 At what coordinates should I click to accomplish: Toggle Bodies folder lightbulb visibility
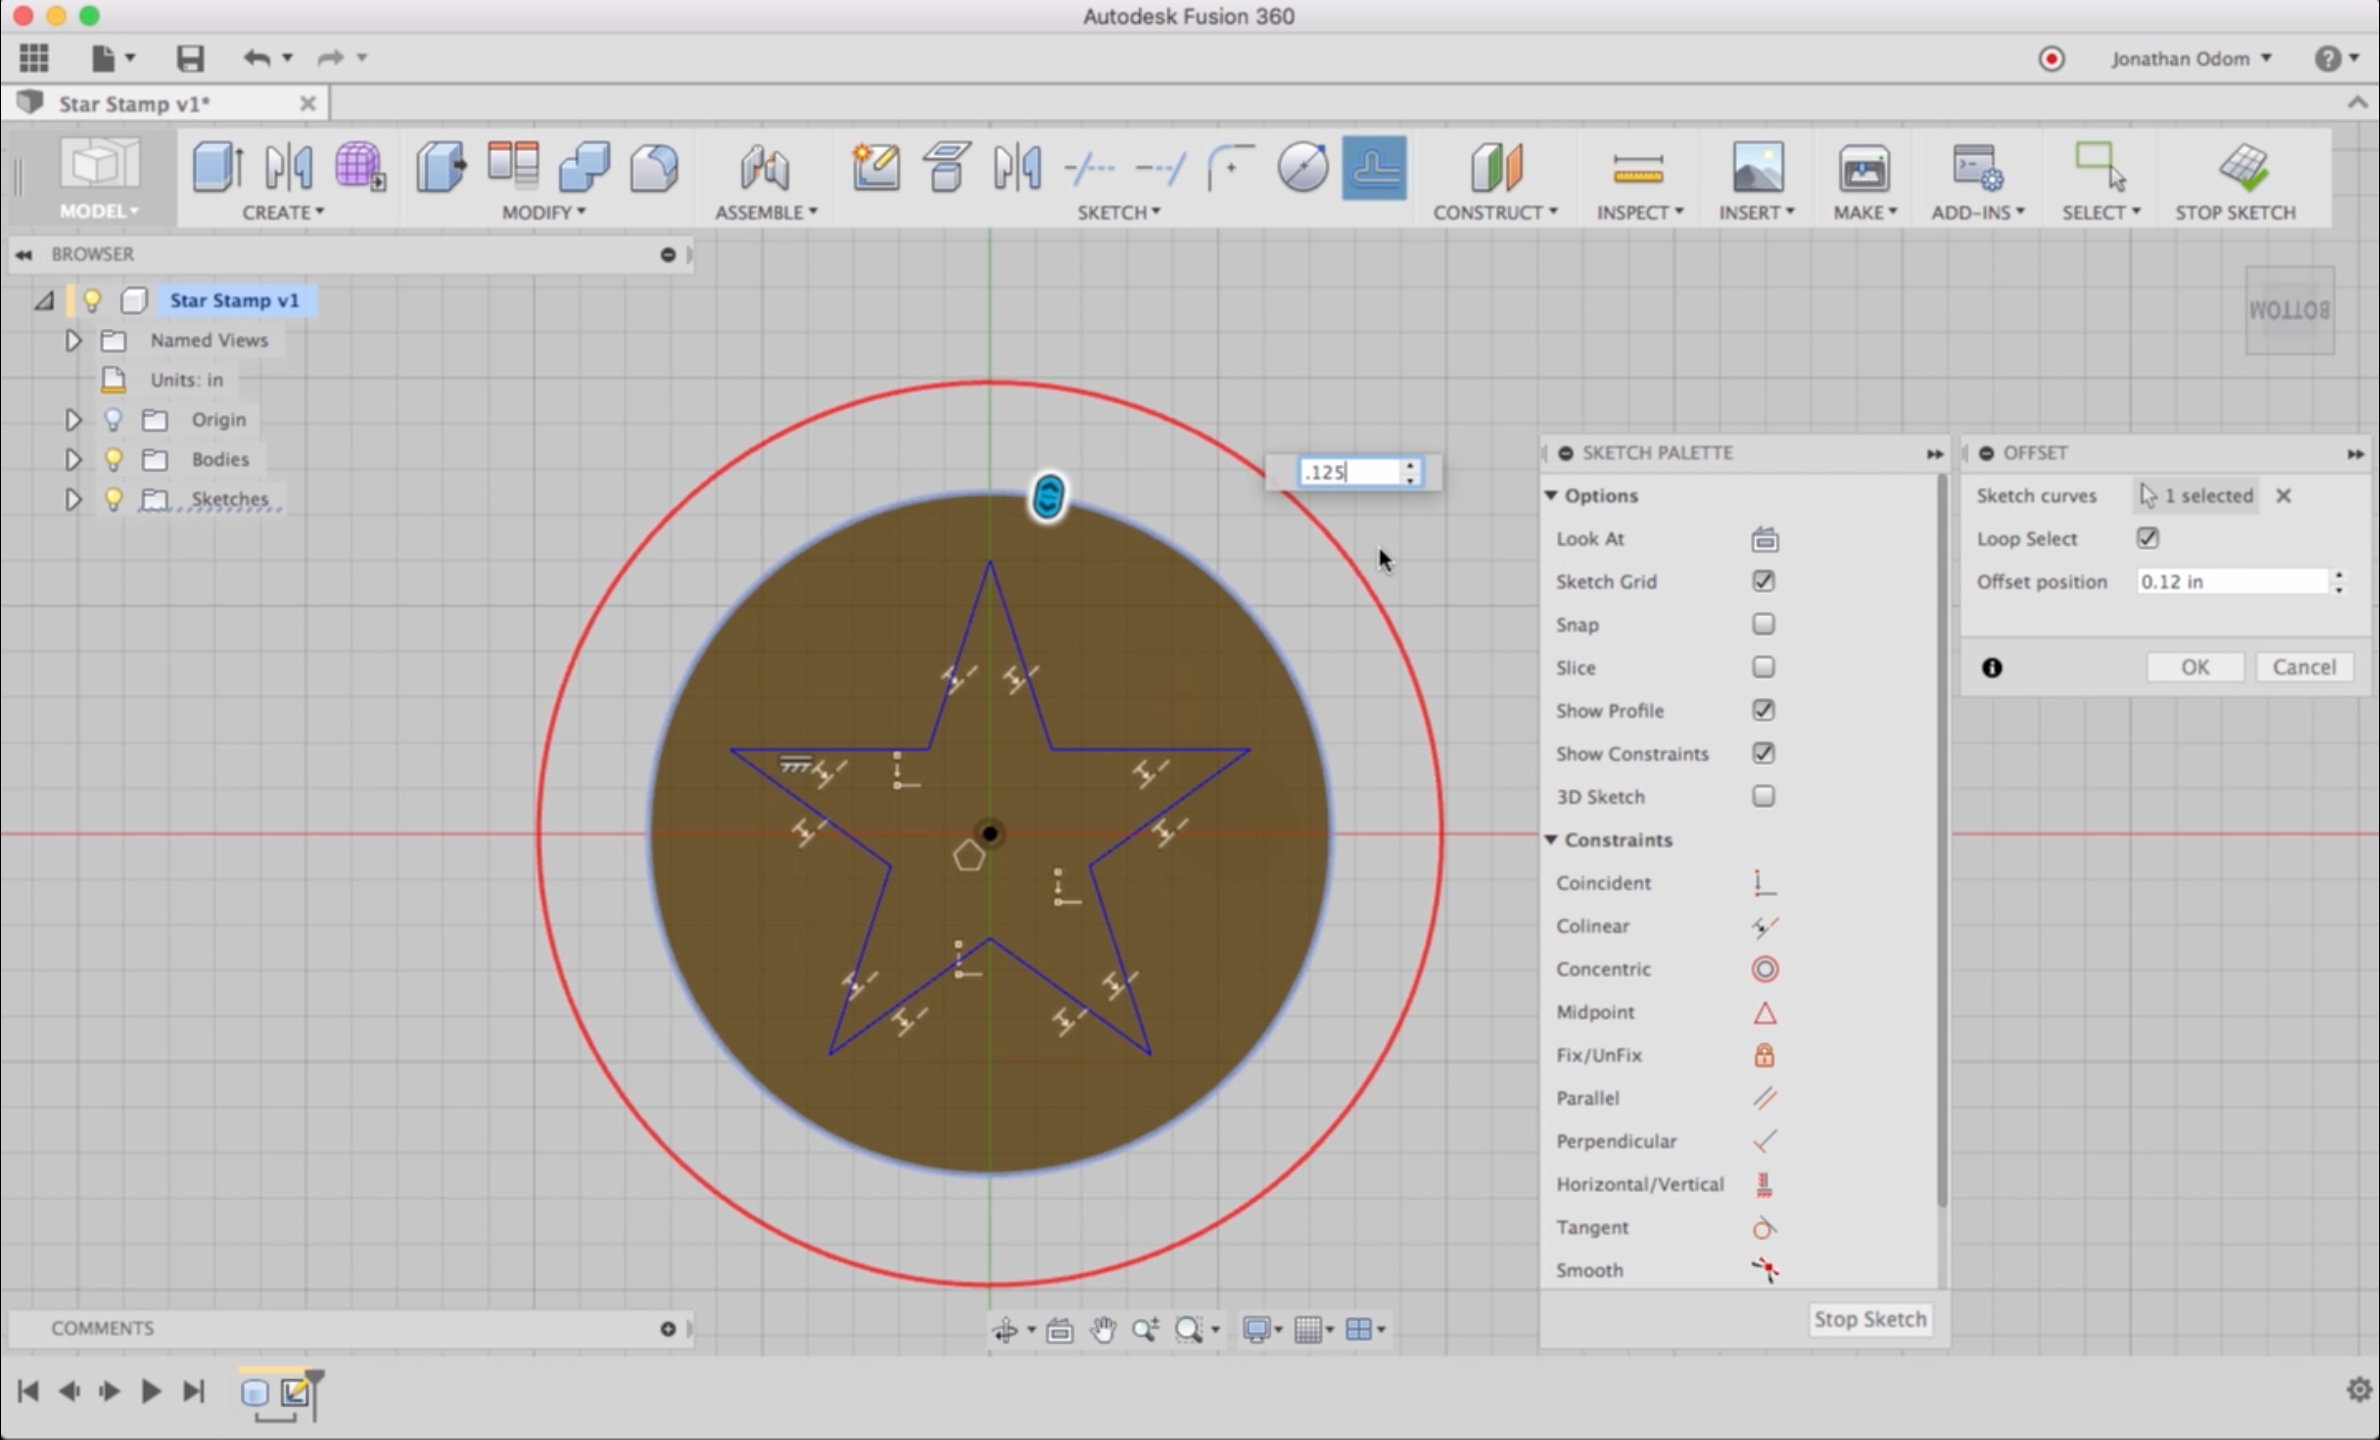point(113,459)
